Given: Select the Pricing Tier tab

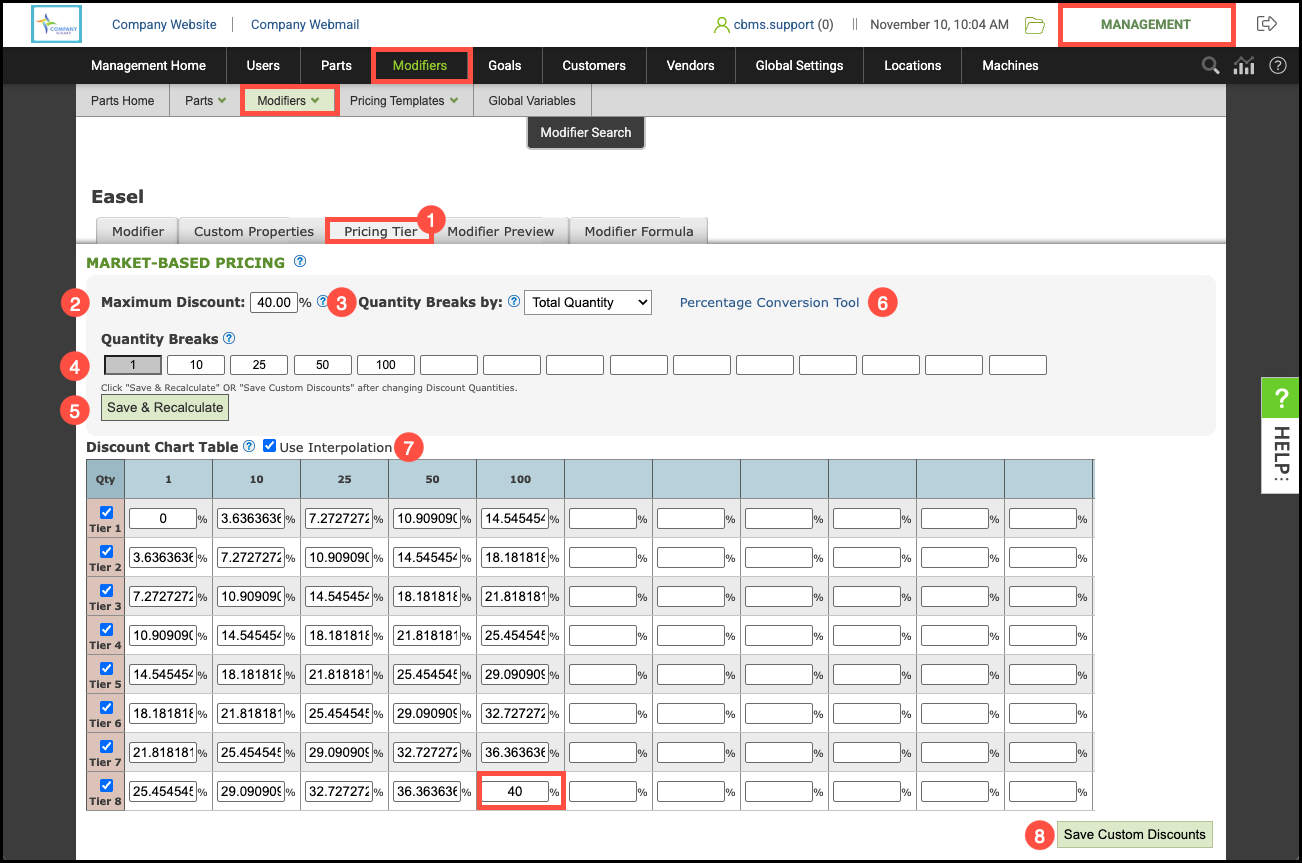Looking at the screenshot, I should click(380, 231).
